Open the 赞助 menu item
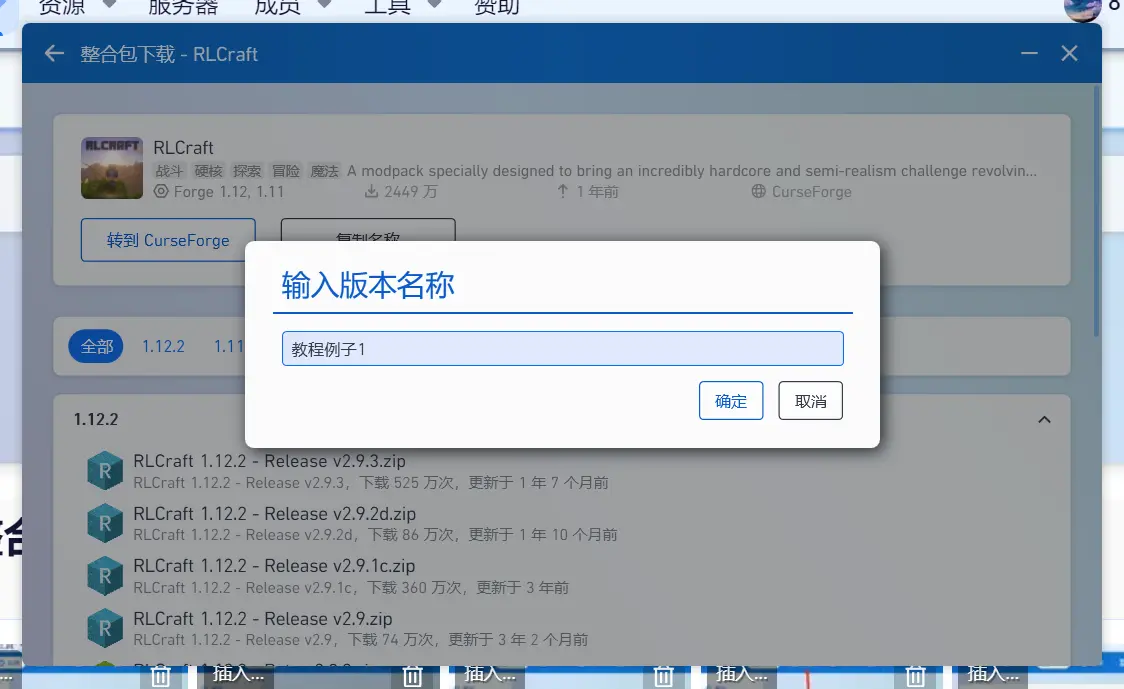 click(496, 8)
